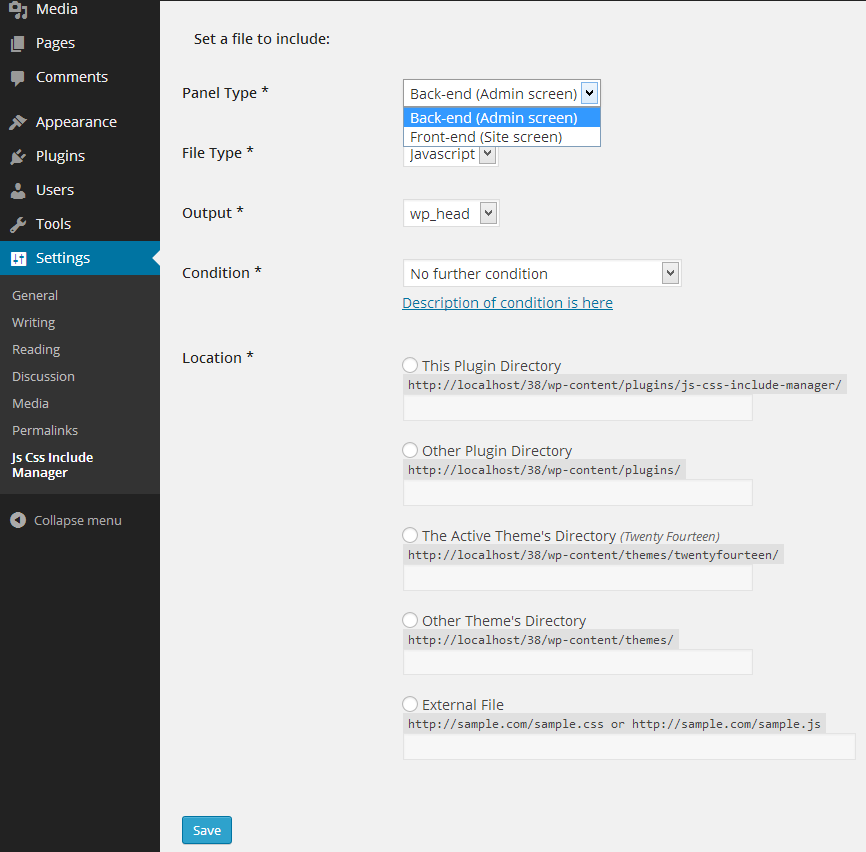Click the Save button
The width and height of the screenshot is (866, 852).
coord(207,830)
